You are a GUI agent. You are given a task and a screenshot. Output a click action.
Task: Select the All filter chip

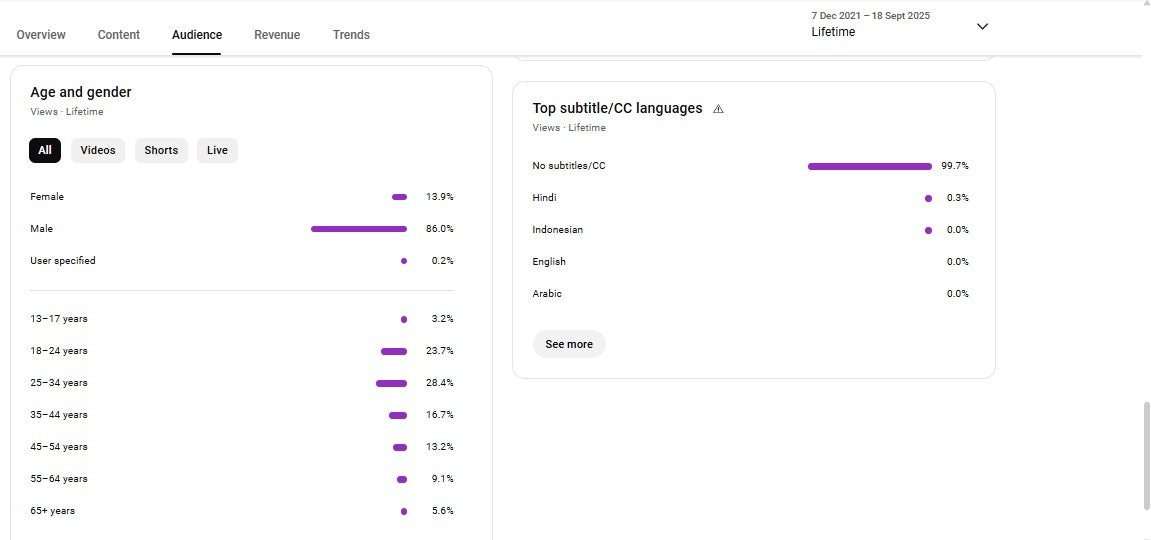[x=45, y=151]
